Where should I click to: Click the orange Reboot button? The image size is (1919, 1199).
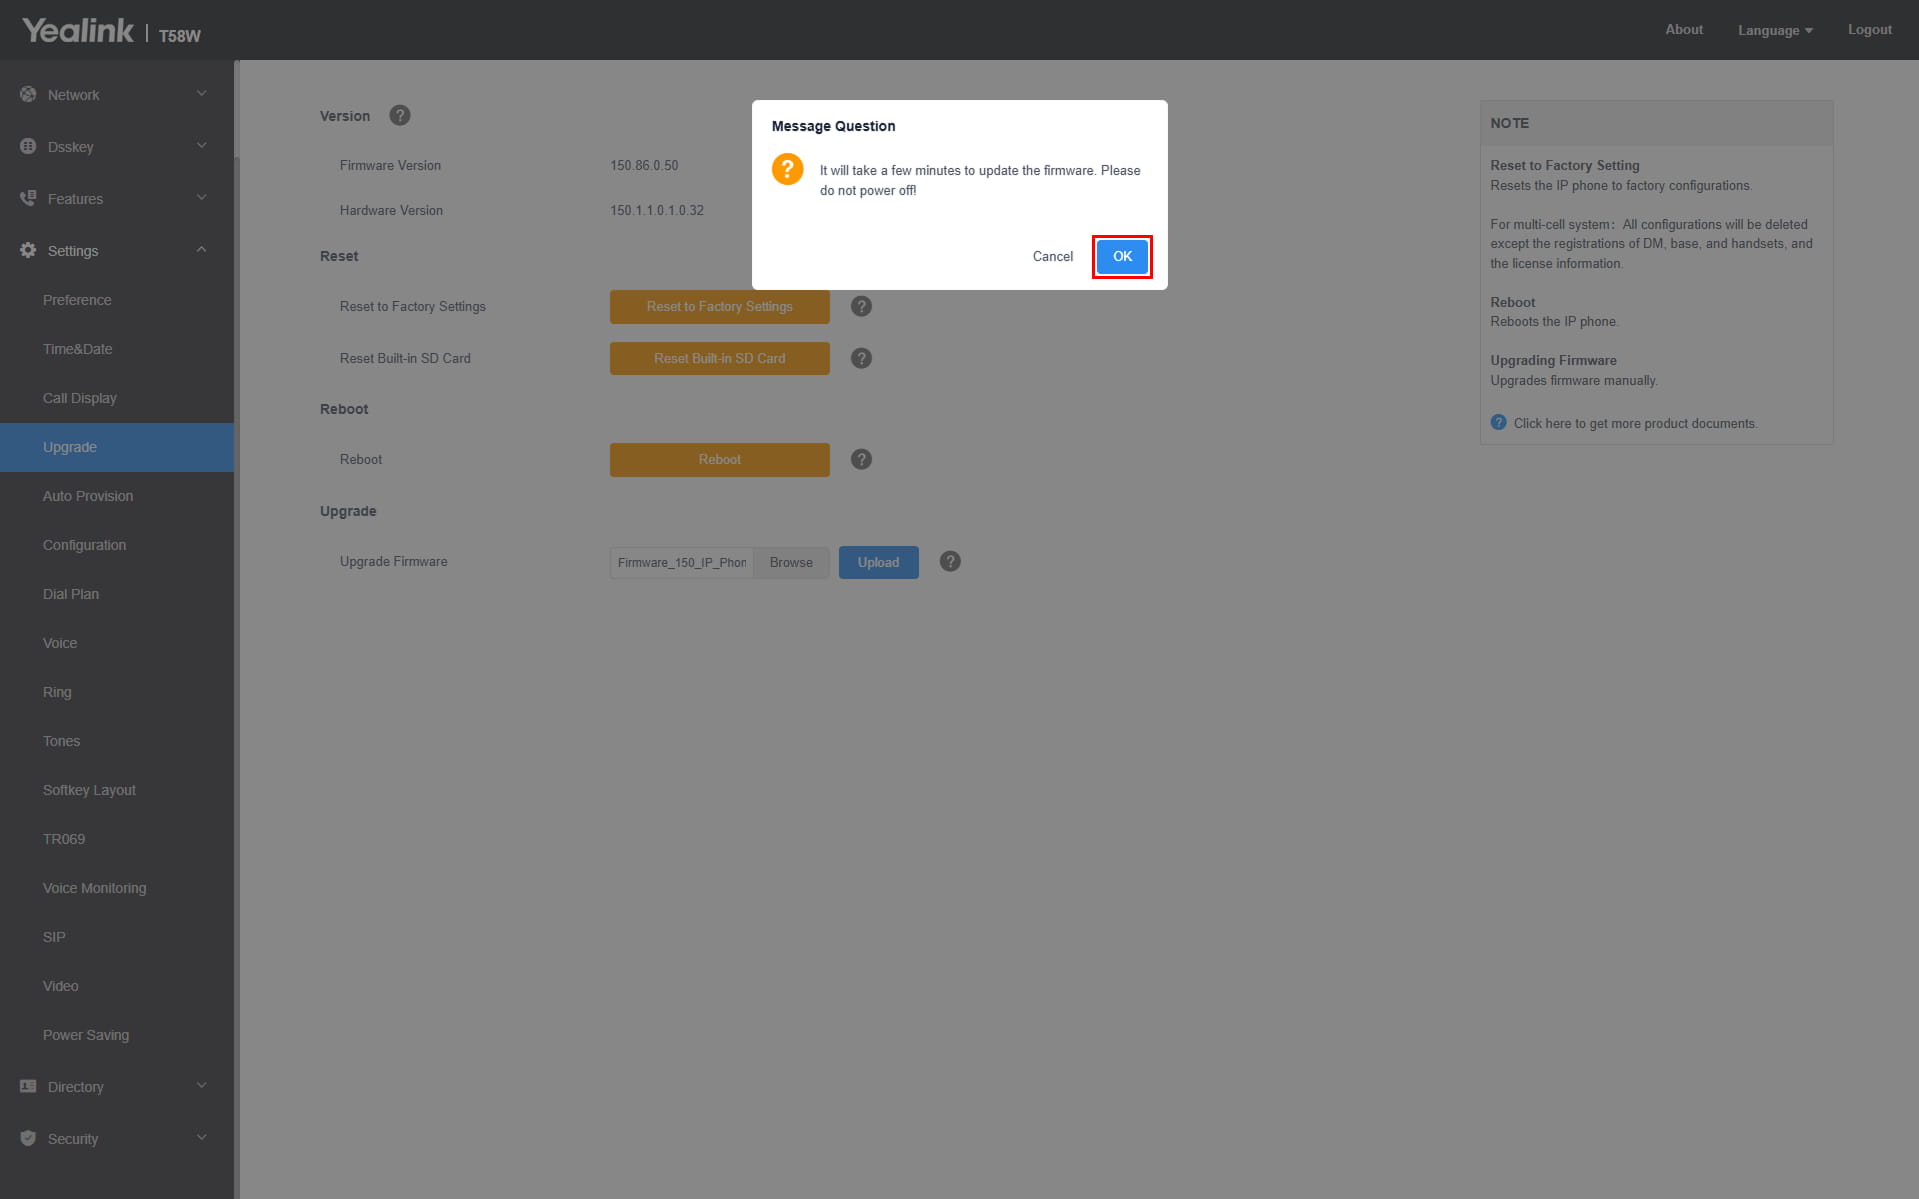pos(719,460)
